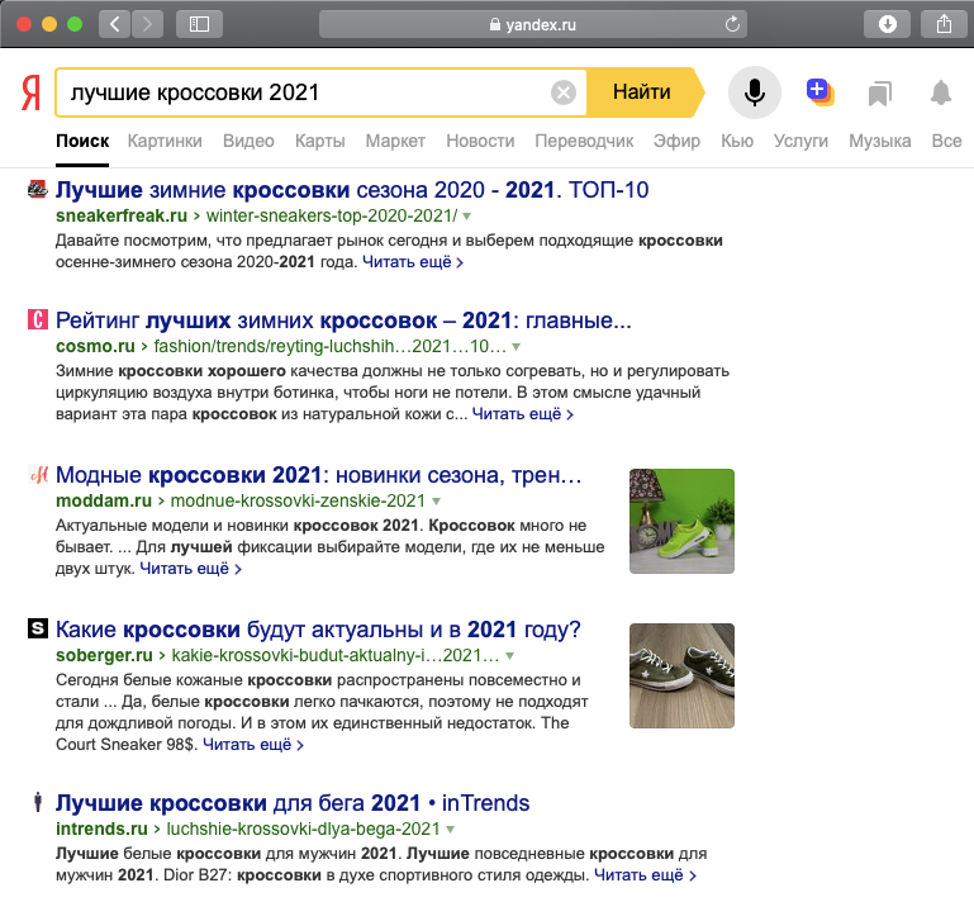Viewport: 974px width, 922px height.
Task: Open the Yandex collections plus icon
Action: tap(820, 93)
